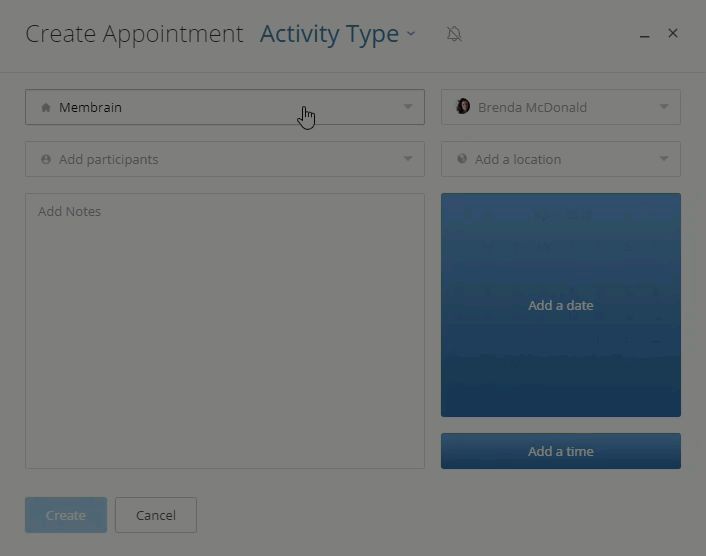Toggle the reminder bell icon
This screenshot has width=706, height=556.
(454, 34)
